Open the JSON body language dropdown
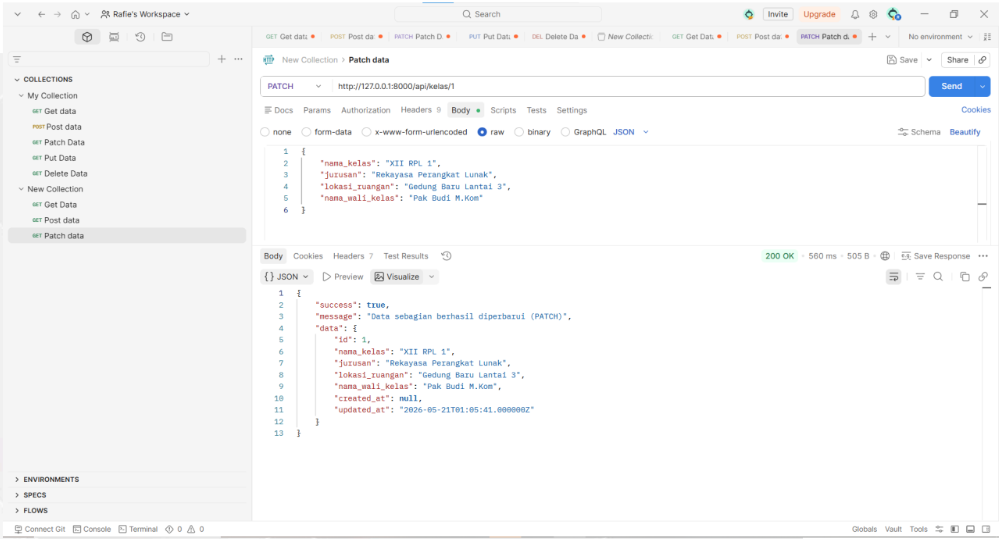The image size is (1003, 539). pyautogui.click(x=631, y=132)
